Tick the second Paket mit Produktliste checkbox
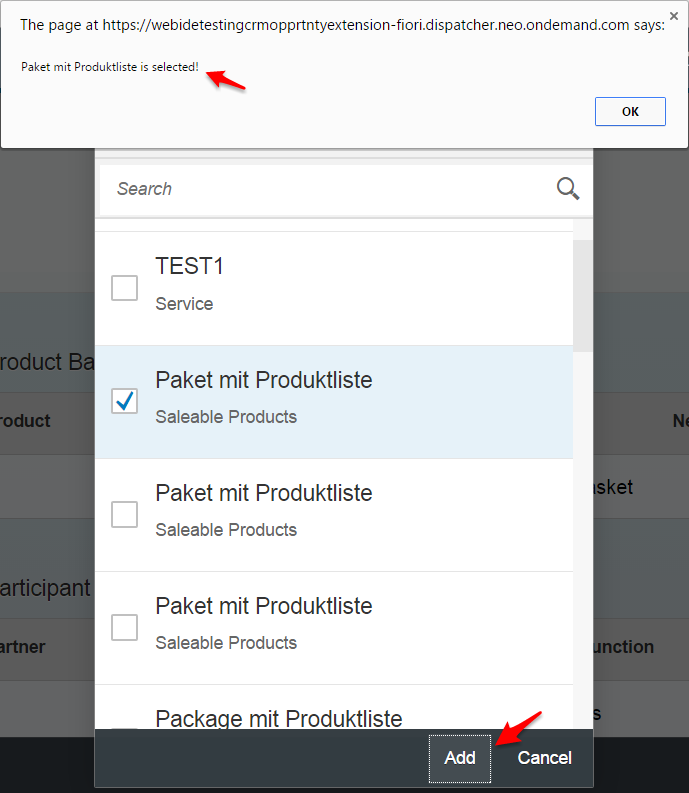The width and height of the screenshot is (689, 793). pyautogui.click(x=124, y=514)
